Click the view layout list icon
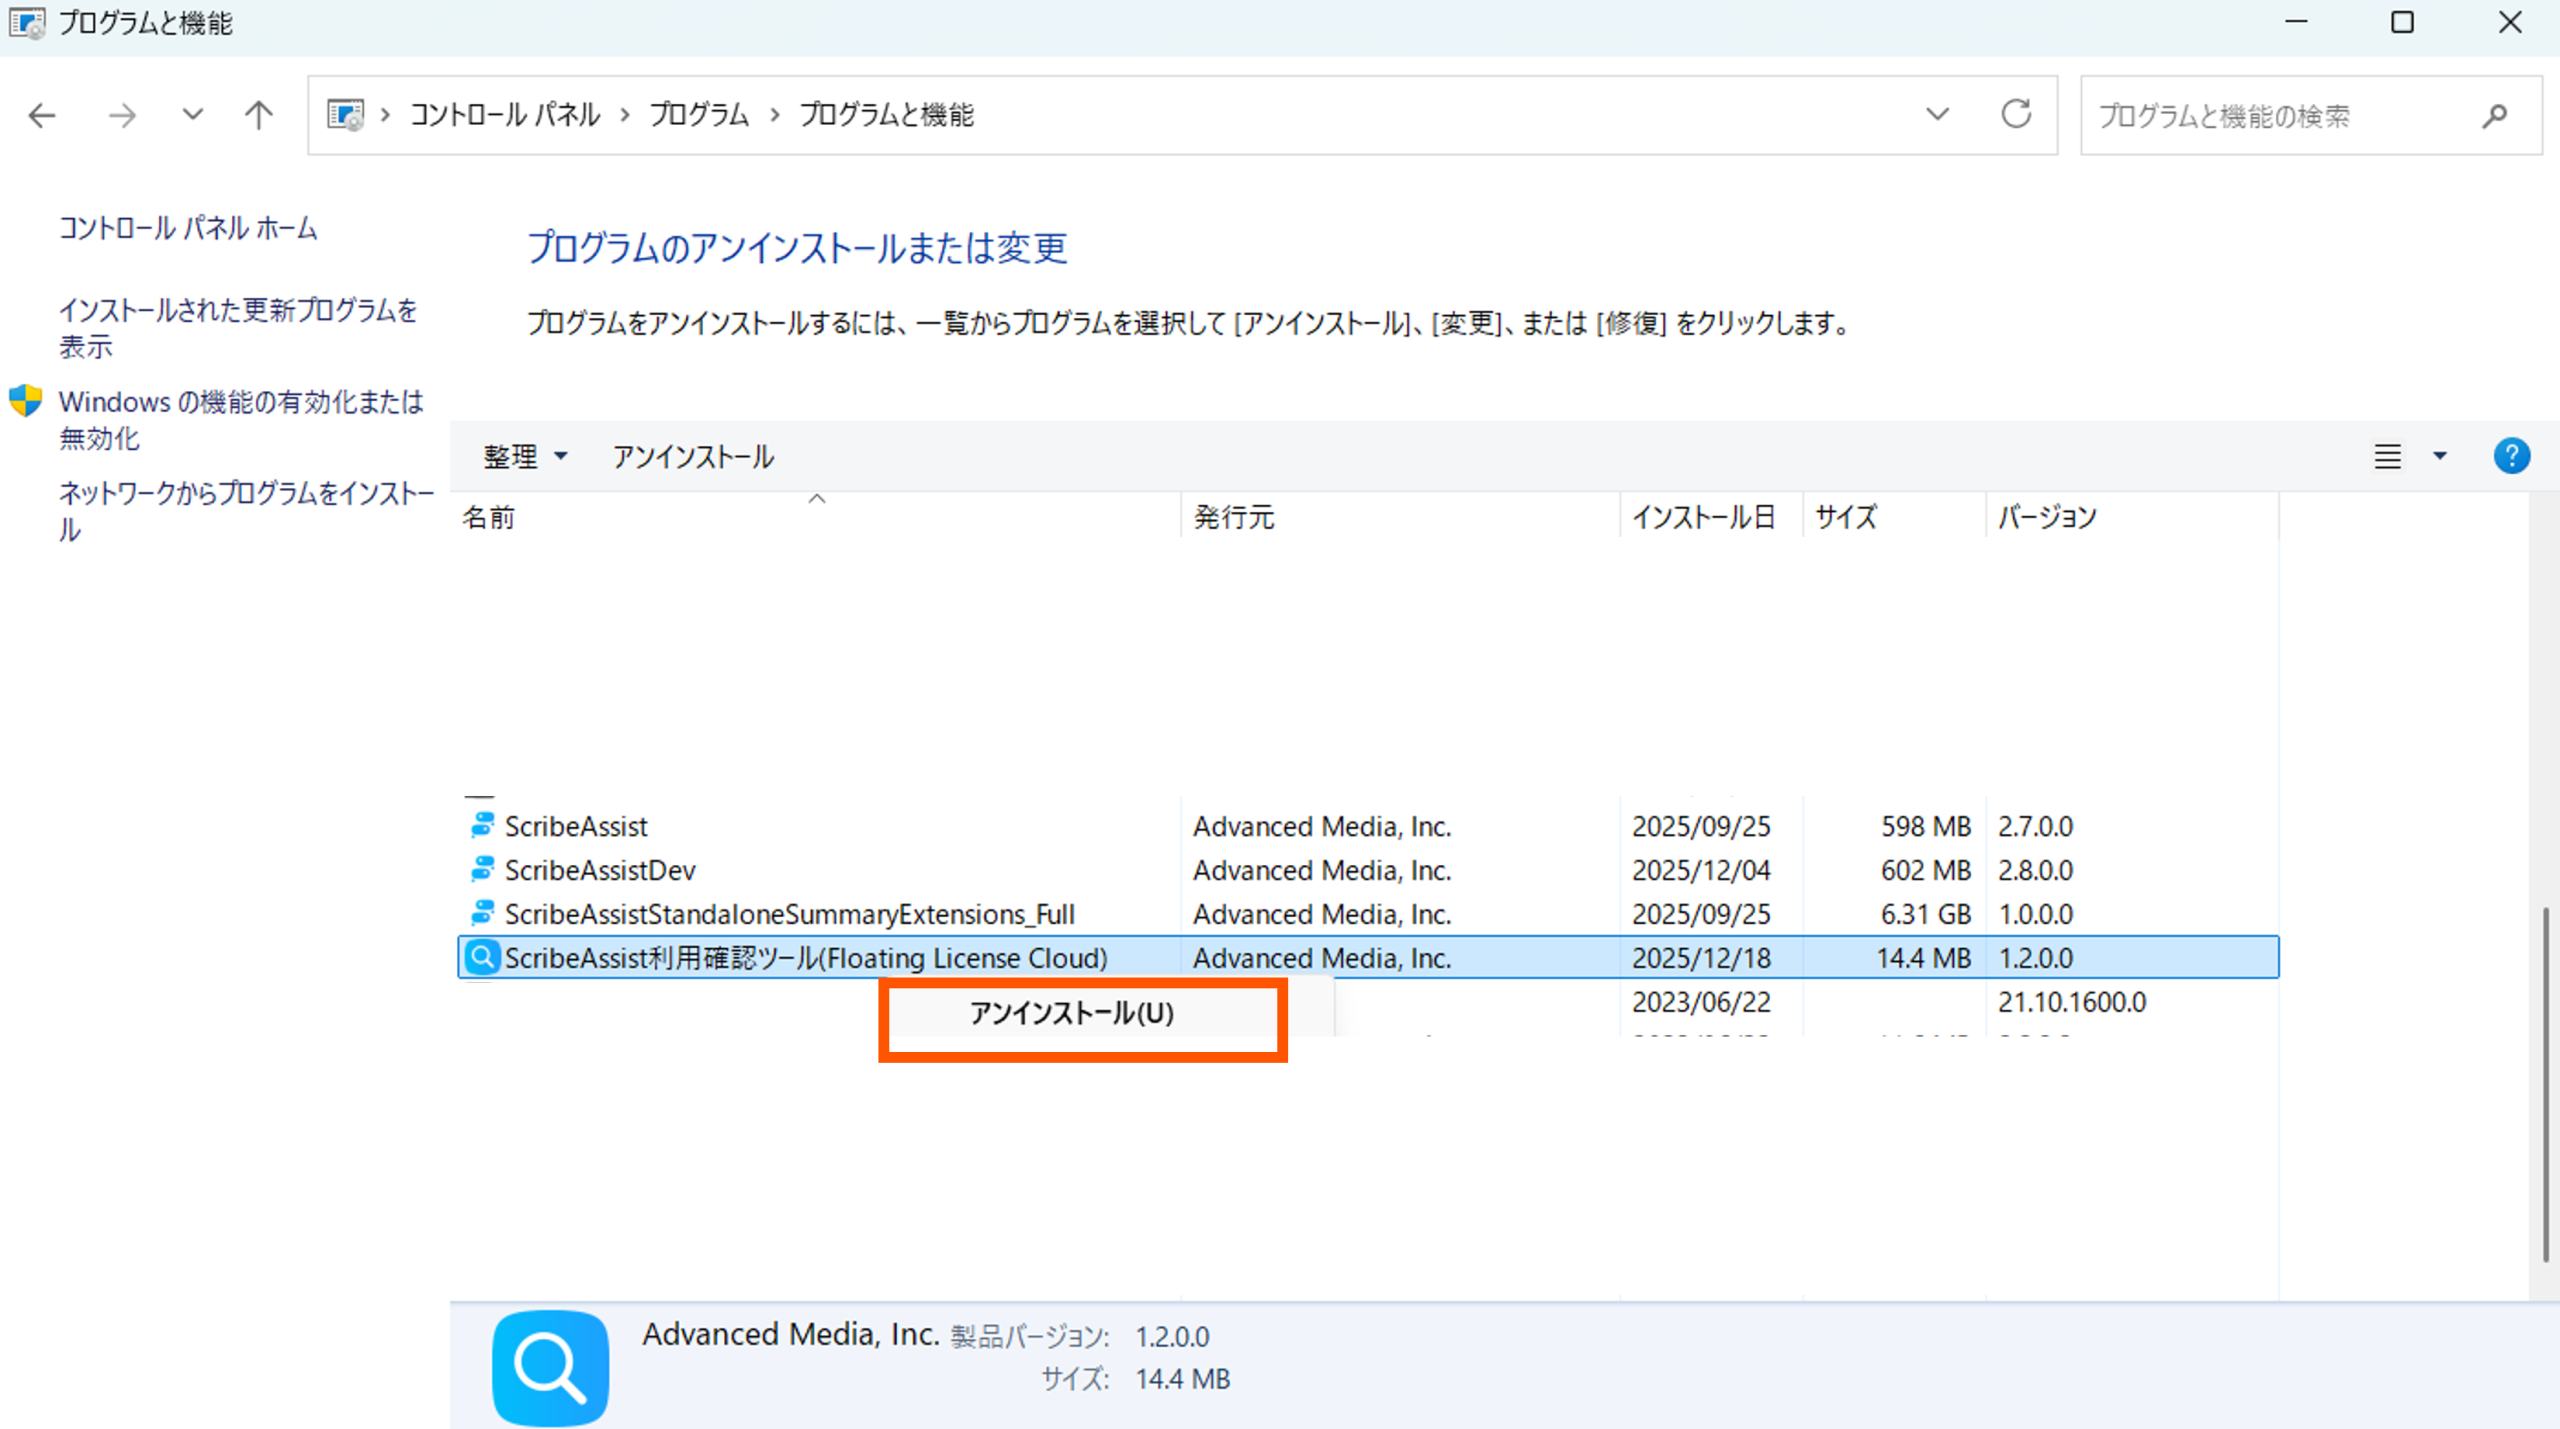Image resolution: width=2560 pixels, height=1429 pixels. point(2387,457)
